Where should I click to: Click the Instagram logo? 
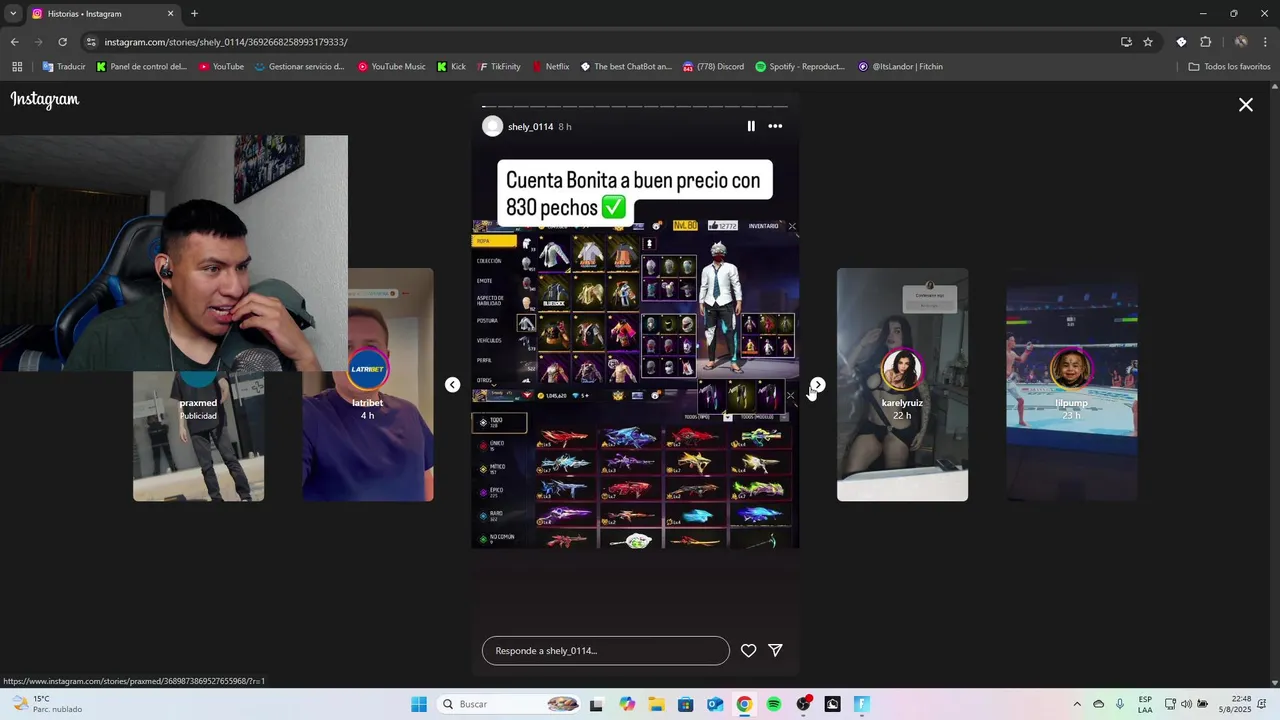click(x=45, y=100)
